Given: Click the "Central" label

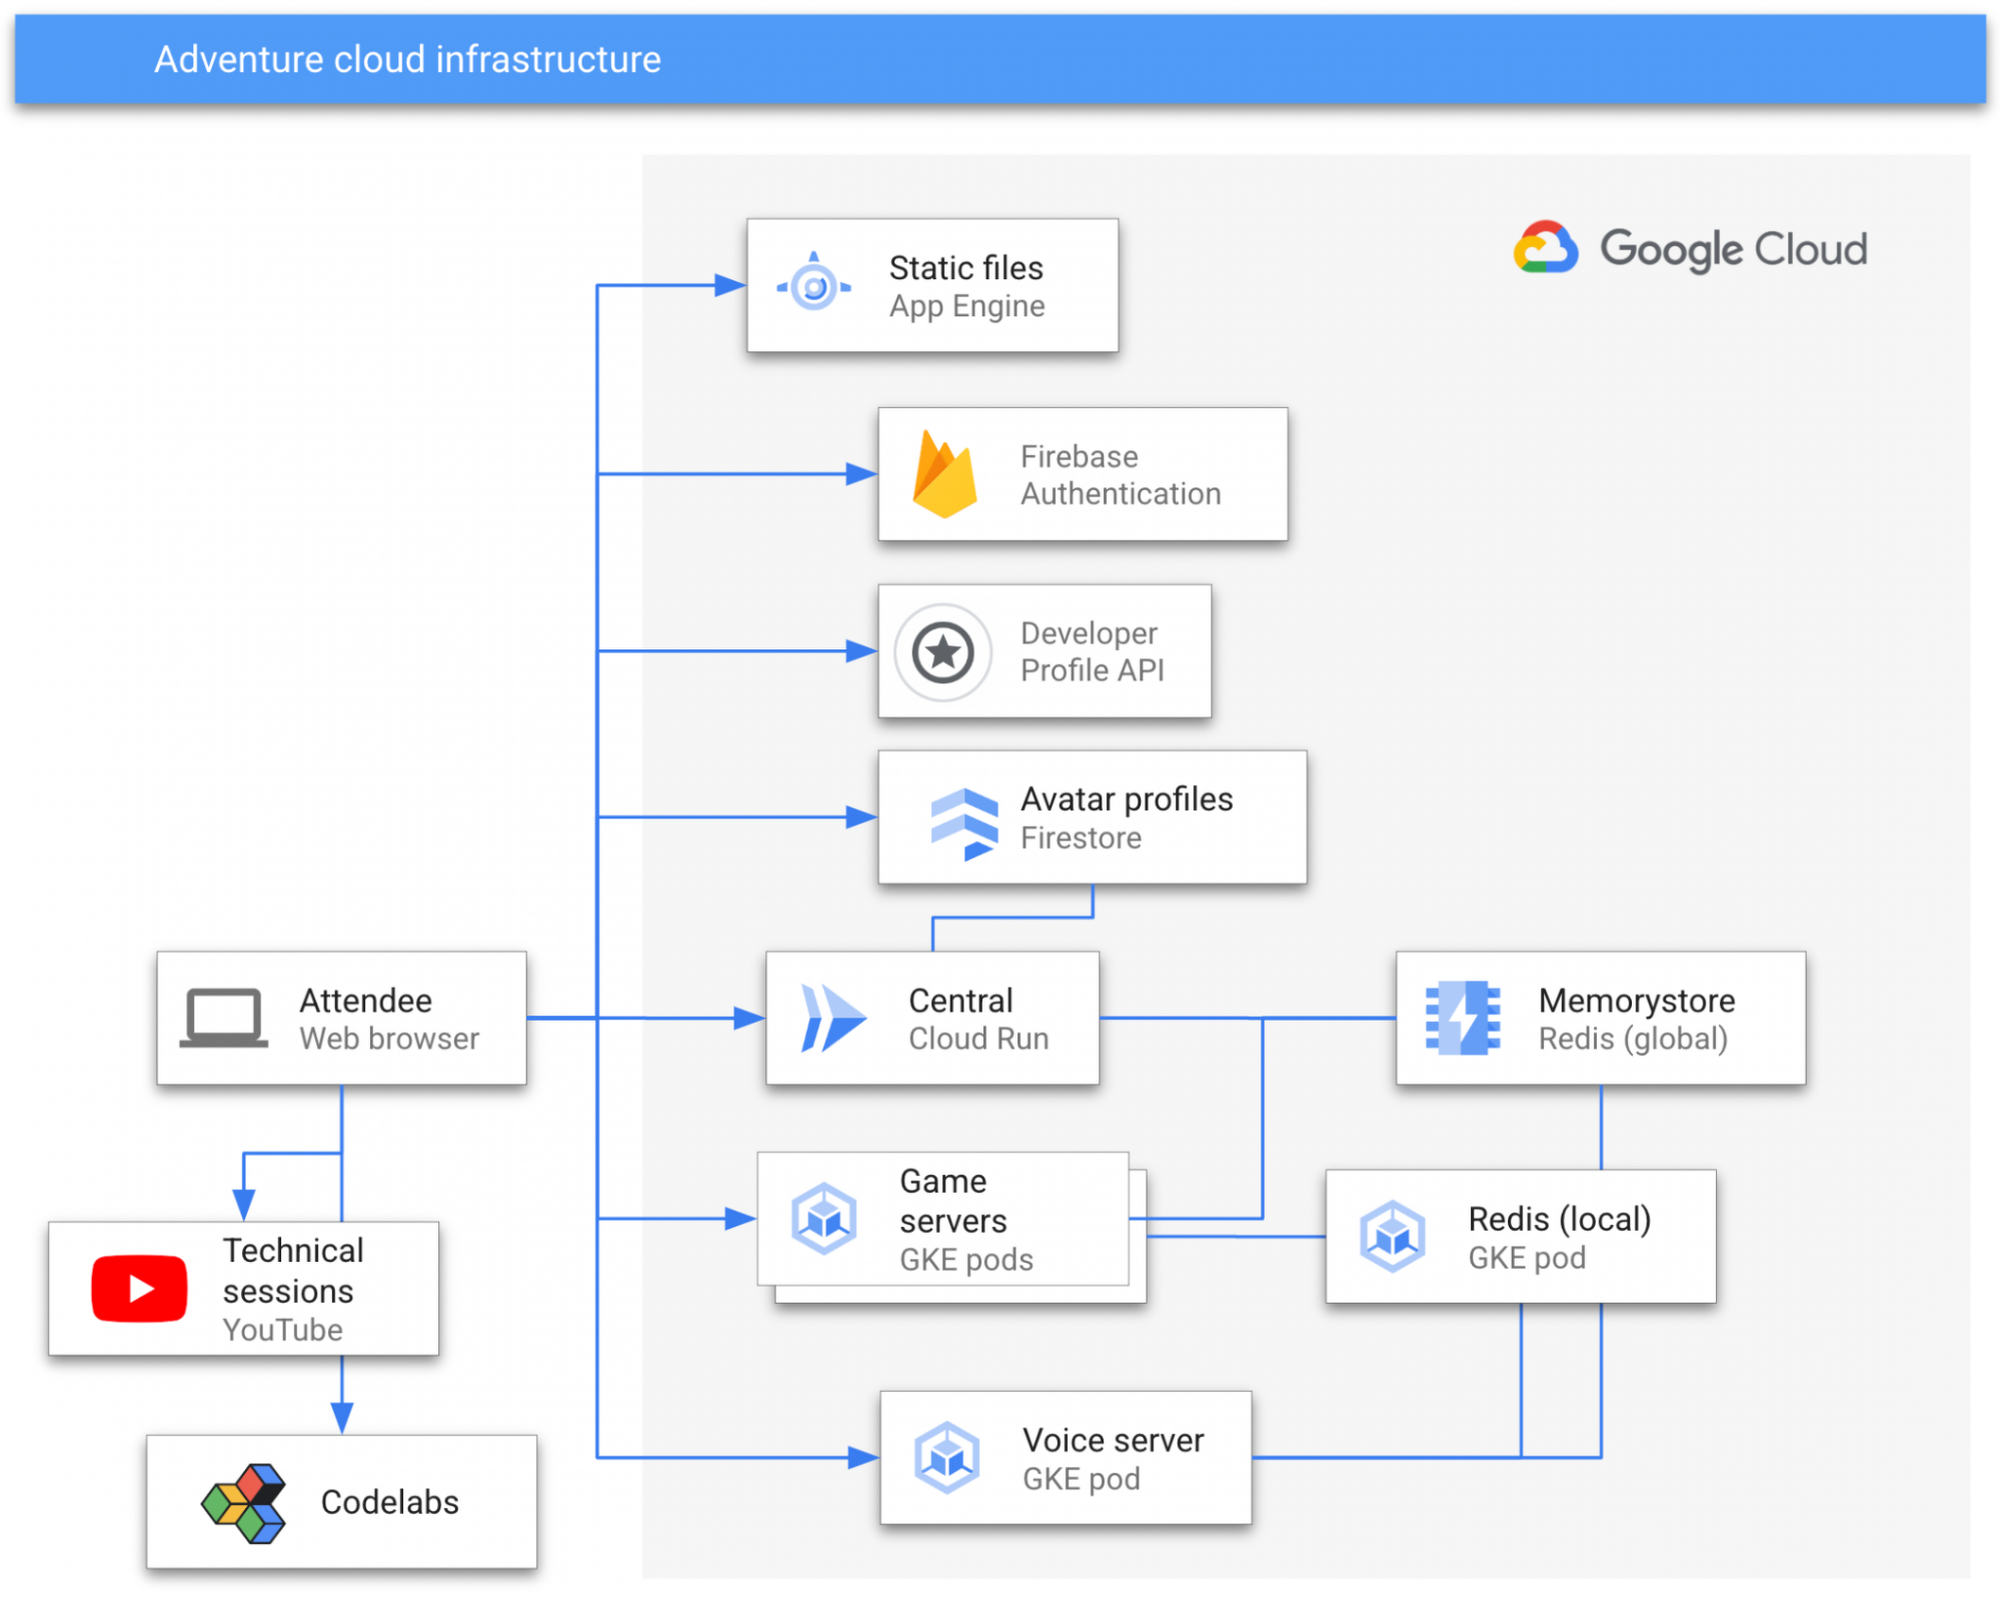Looking at the screenshot, I should pyautogui.click(x=960, y=1001).
